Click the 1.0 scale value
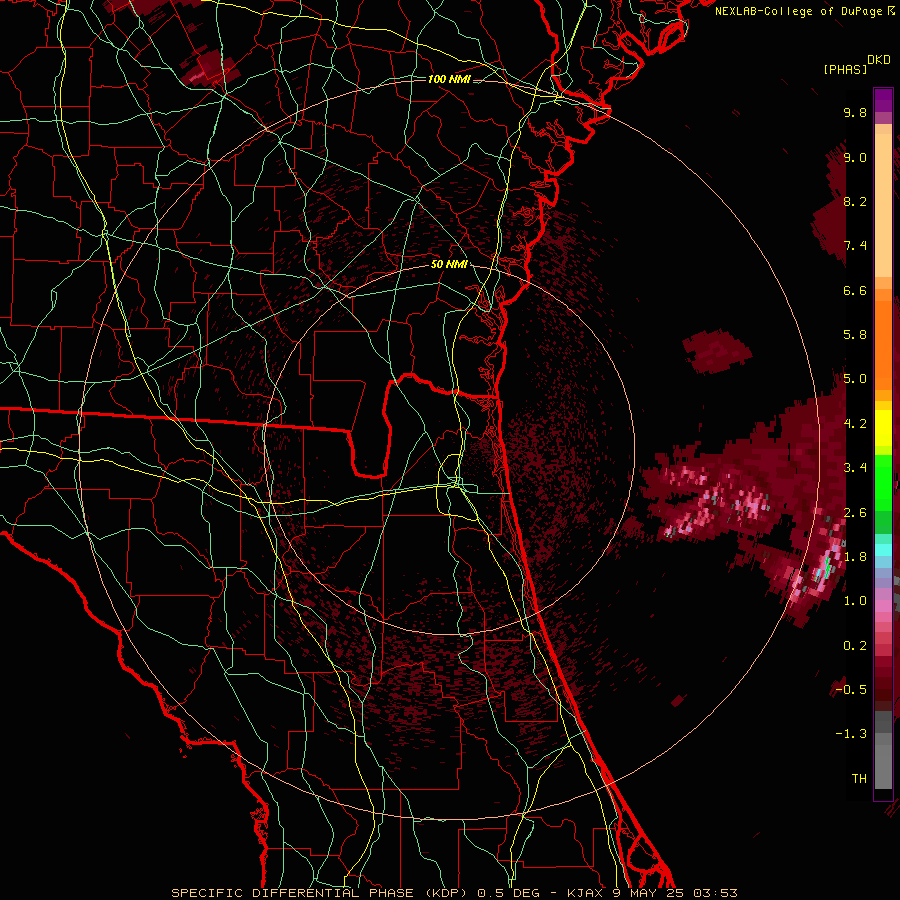The height and width of the screenshot is (900, 900). 855,601
